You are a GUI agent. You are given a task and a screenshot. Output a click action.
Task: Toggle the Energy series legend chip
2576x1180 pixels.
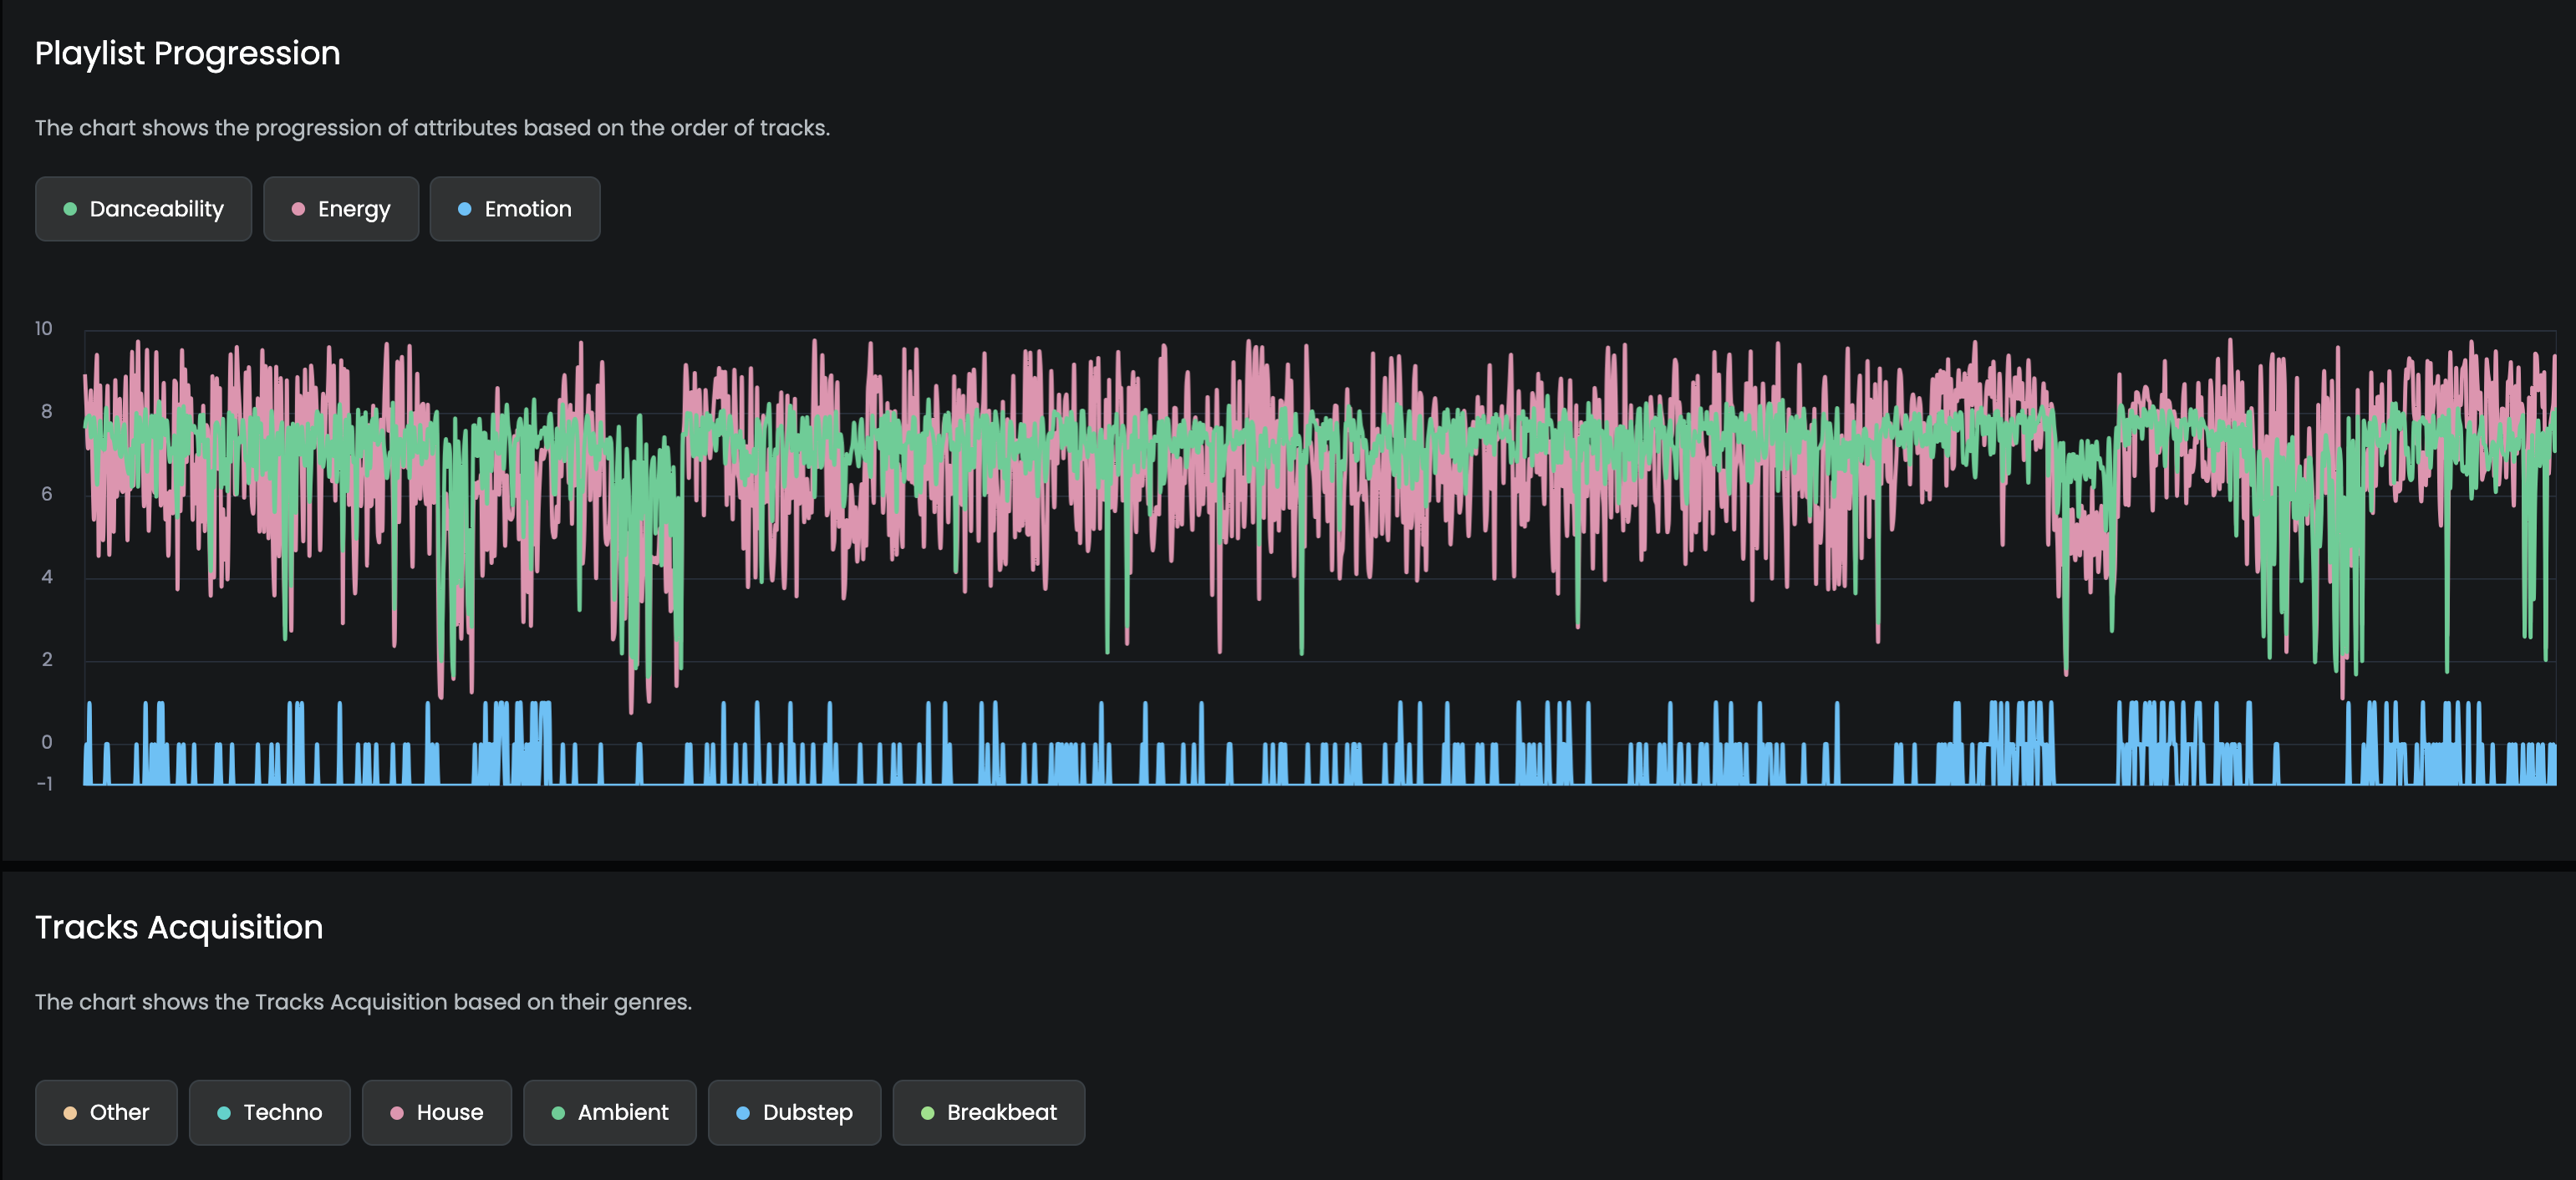(x=341, y=209)
